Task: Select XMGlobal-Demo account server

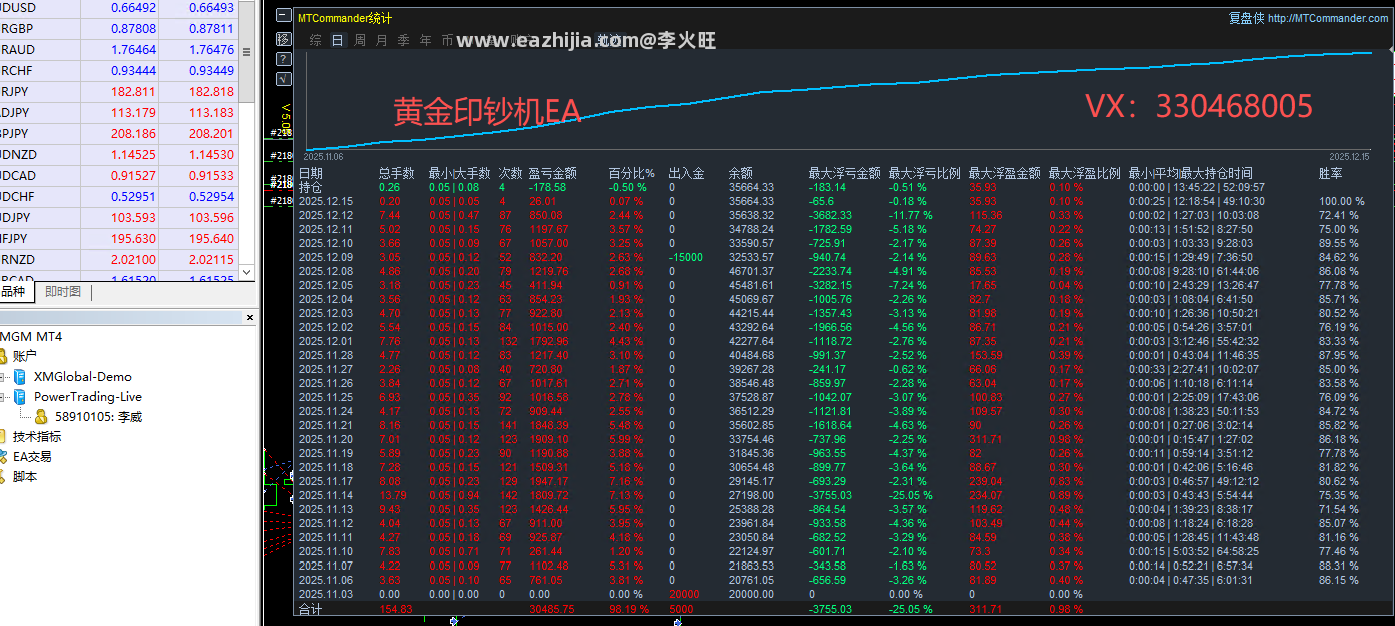Action: coord(82,377)
